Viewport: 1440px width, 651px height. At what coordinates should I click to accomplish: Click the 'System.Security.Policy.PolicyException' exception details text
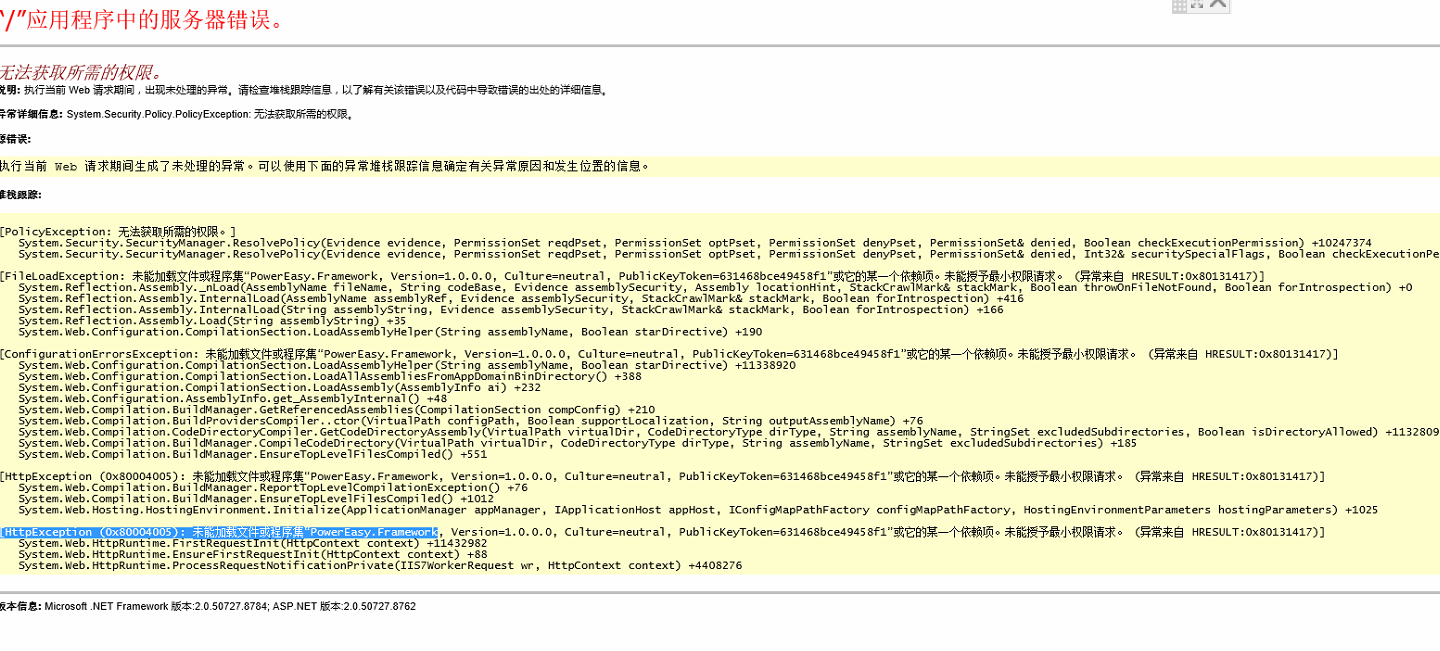click(x=210, y=114)
